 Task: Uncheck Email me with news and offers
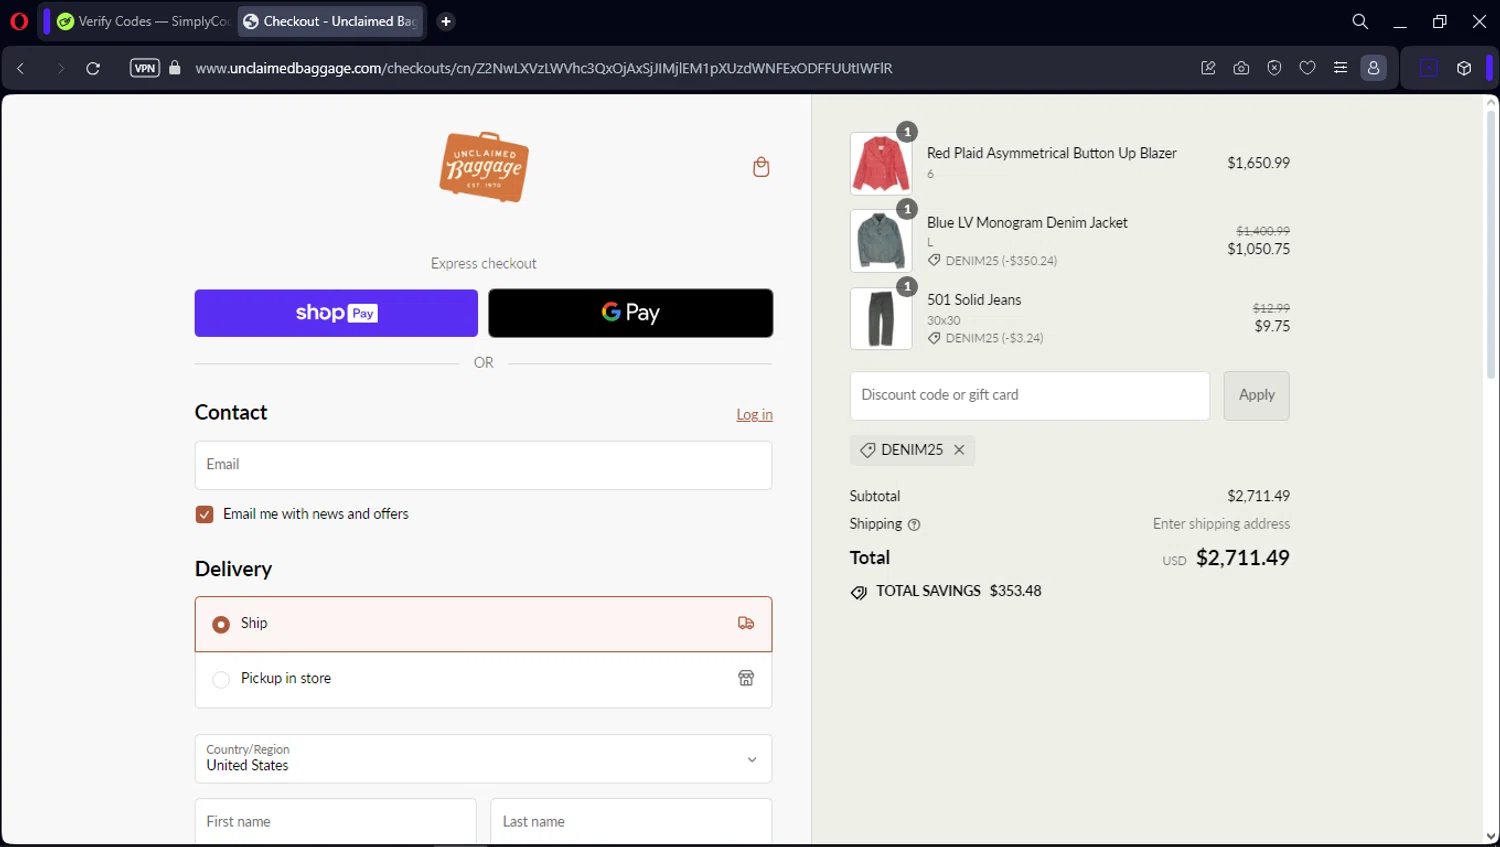(205, 514)
